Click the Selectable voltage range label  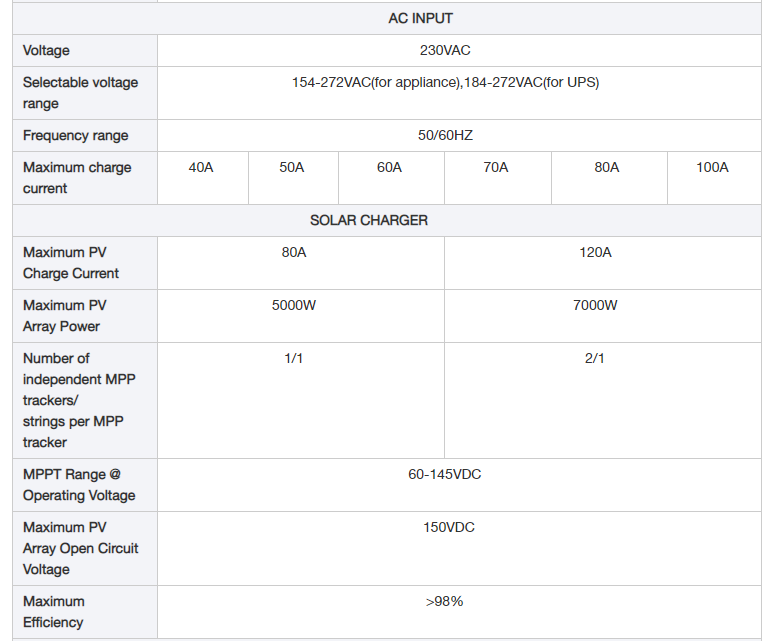80,93
